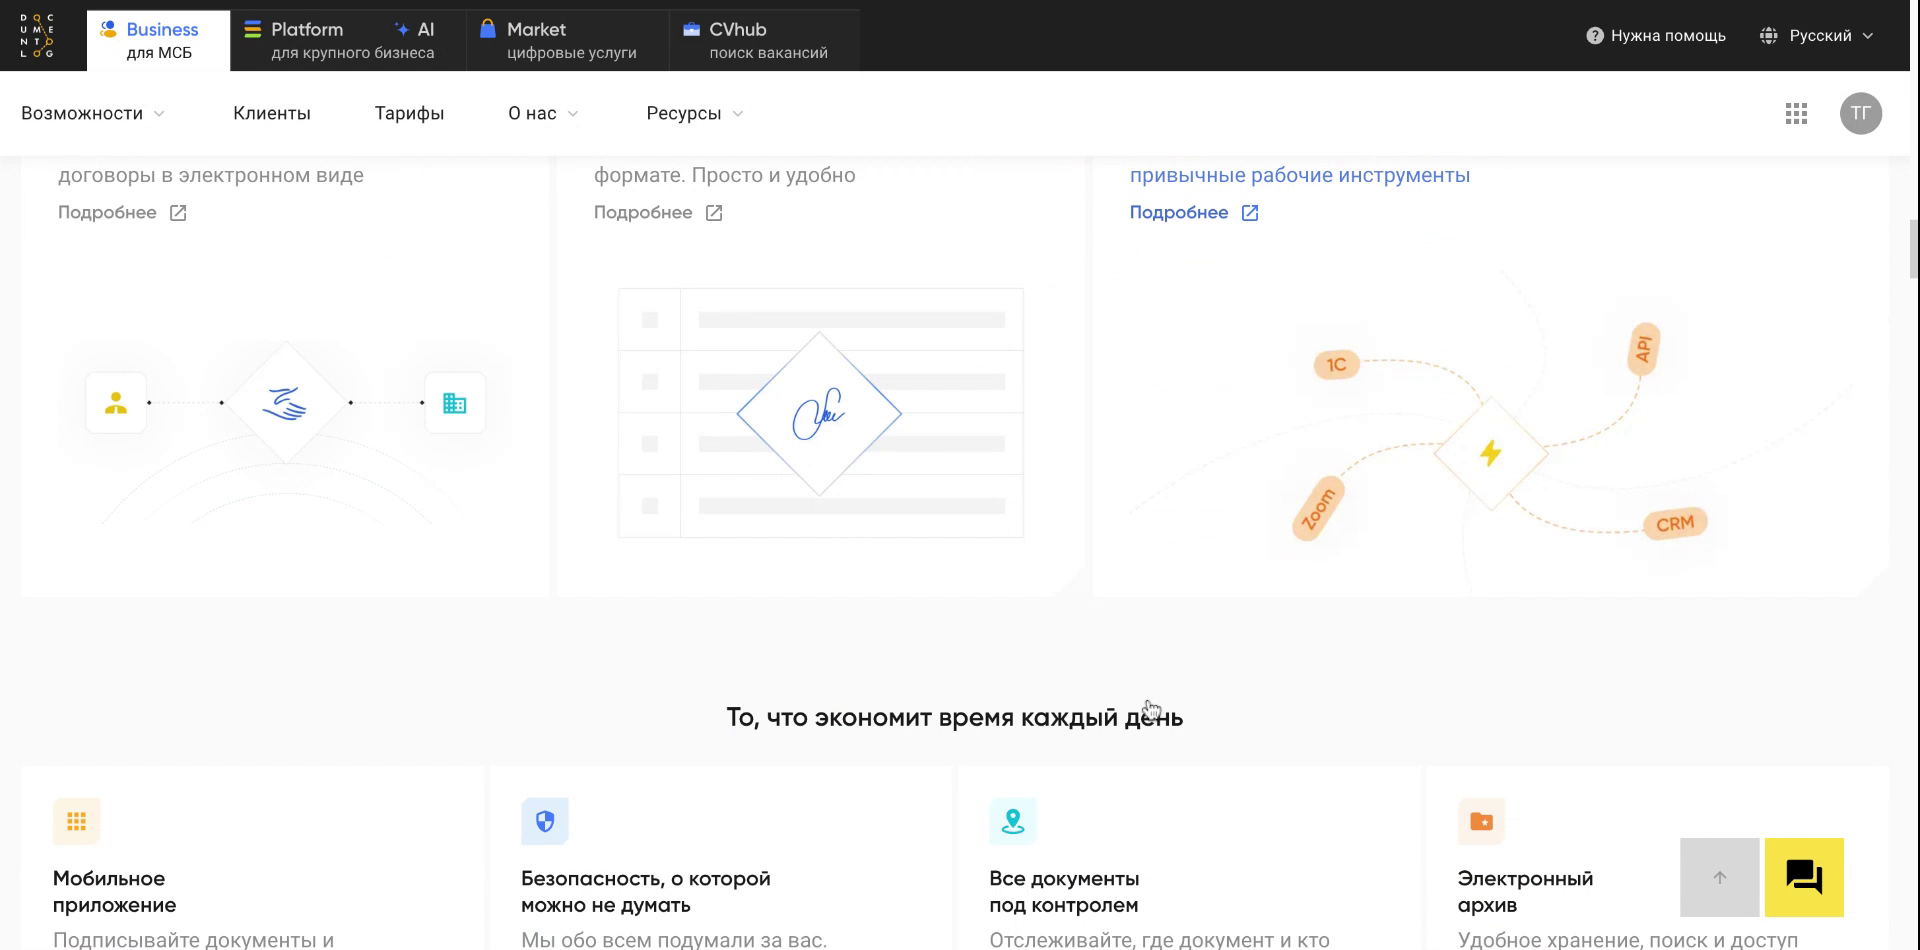1920x950 pixels.
Task: Click the third Подробнее link
Action: click(1180, 212)
